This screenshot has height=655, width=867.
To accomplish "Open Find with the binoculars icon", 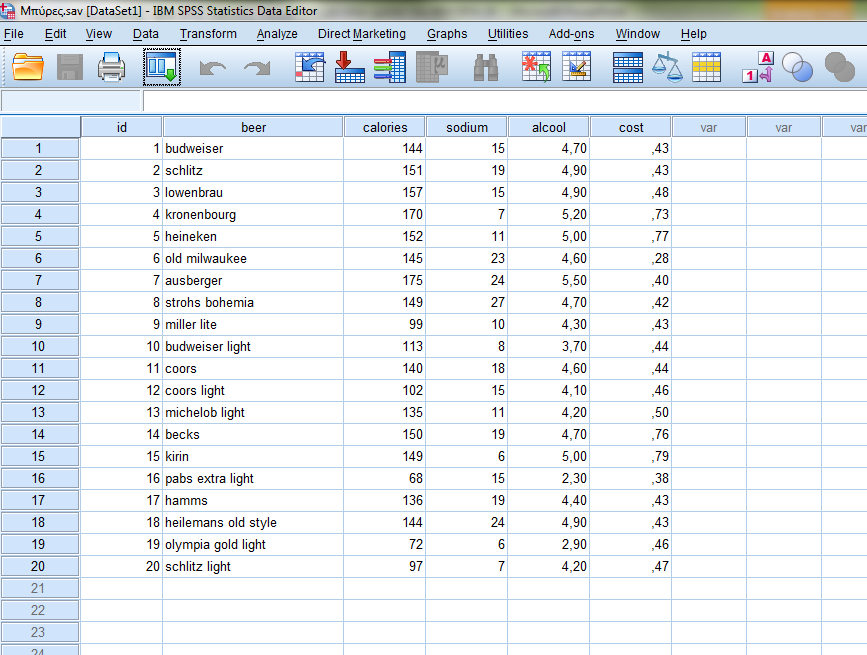I will click(486, 67).
